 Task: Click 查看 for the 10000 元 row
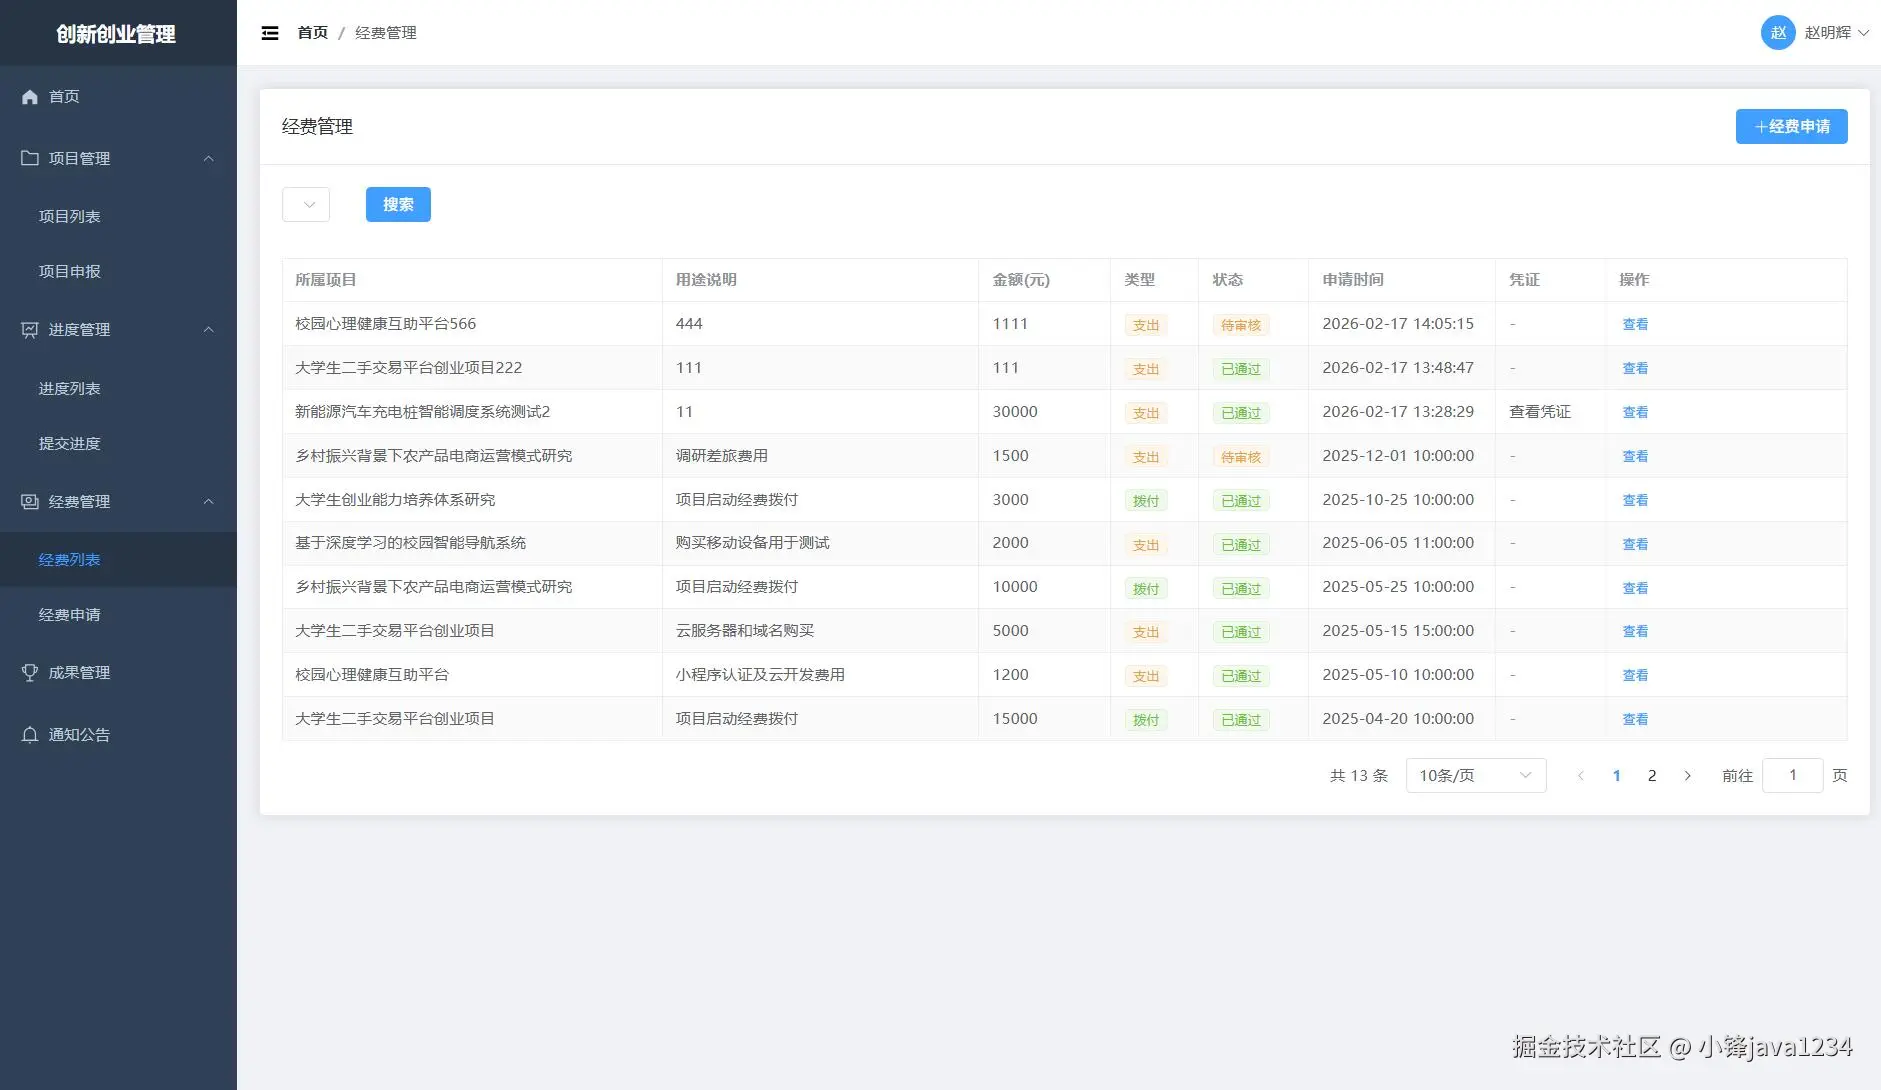tap(1635, 589)
